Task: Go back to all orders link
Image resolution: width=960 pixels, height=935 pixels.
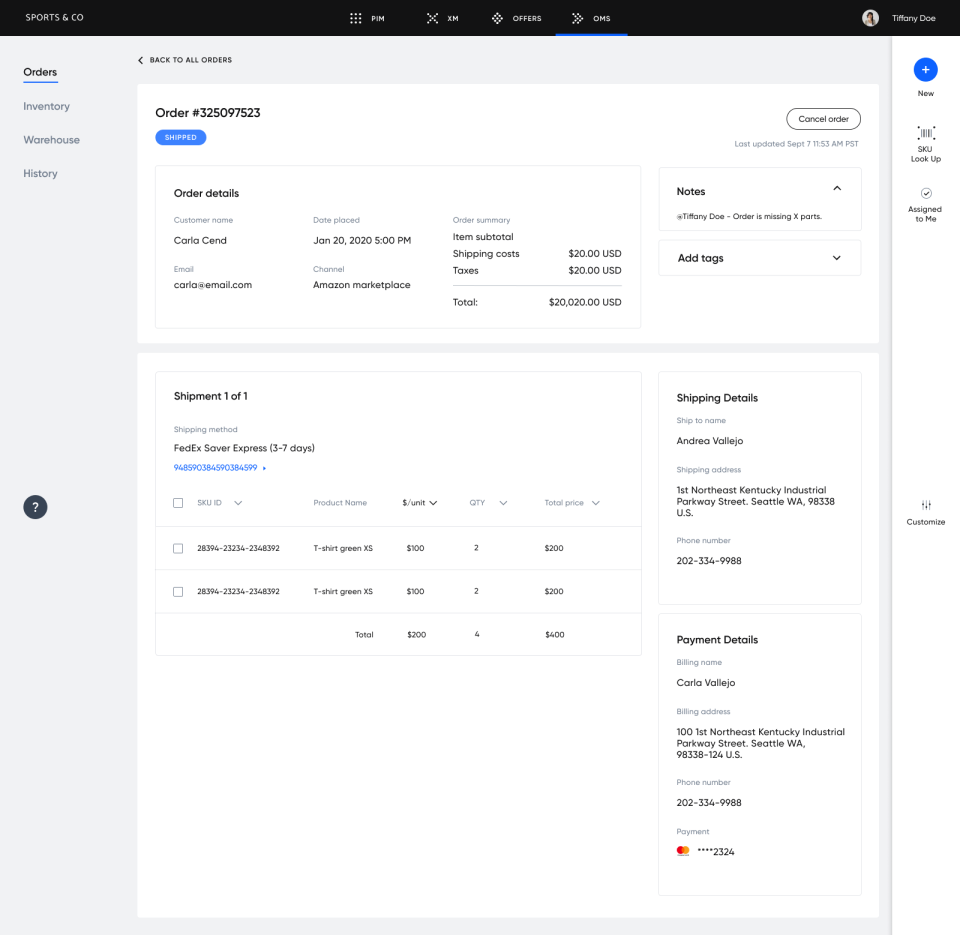Action: click(190, 60)
